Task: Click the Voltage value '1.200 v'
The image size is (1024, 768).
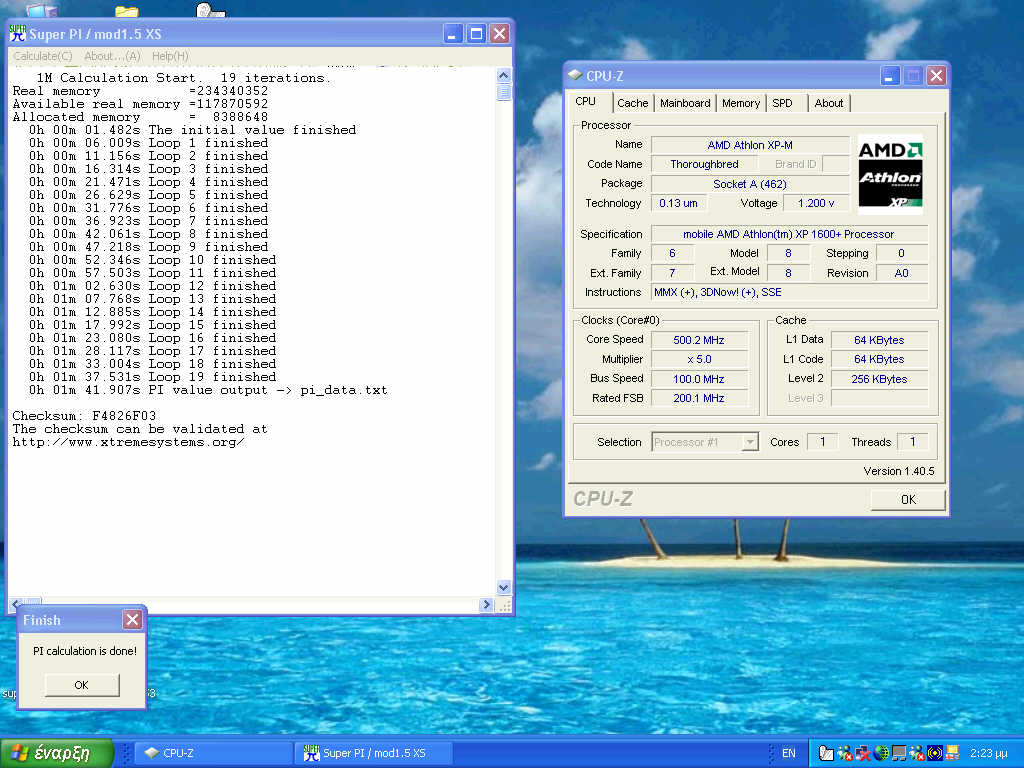Action: 816,203
